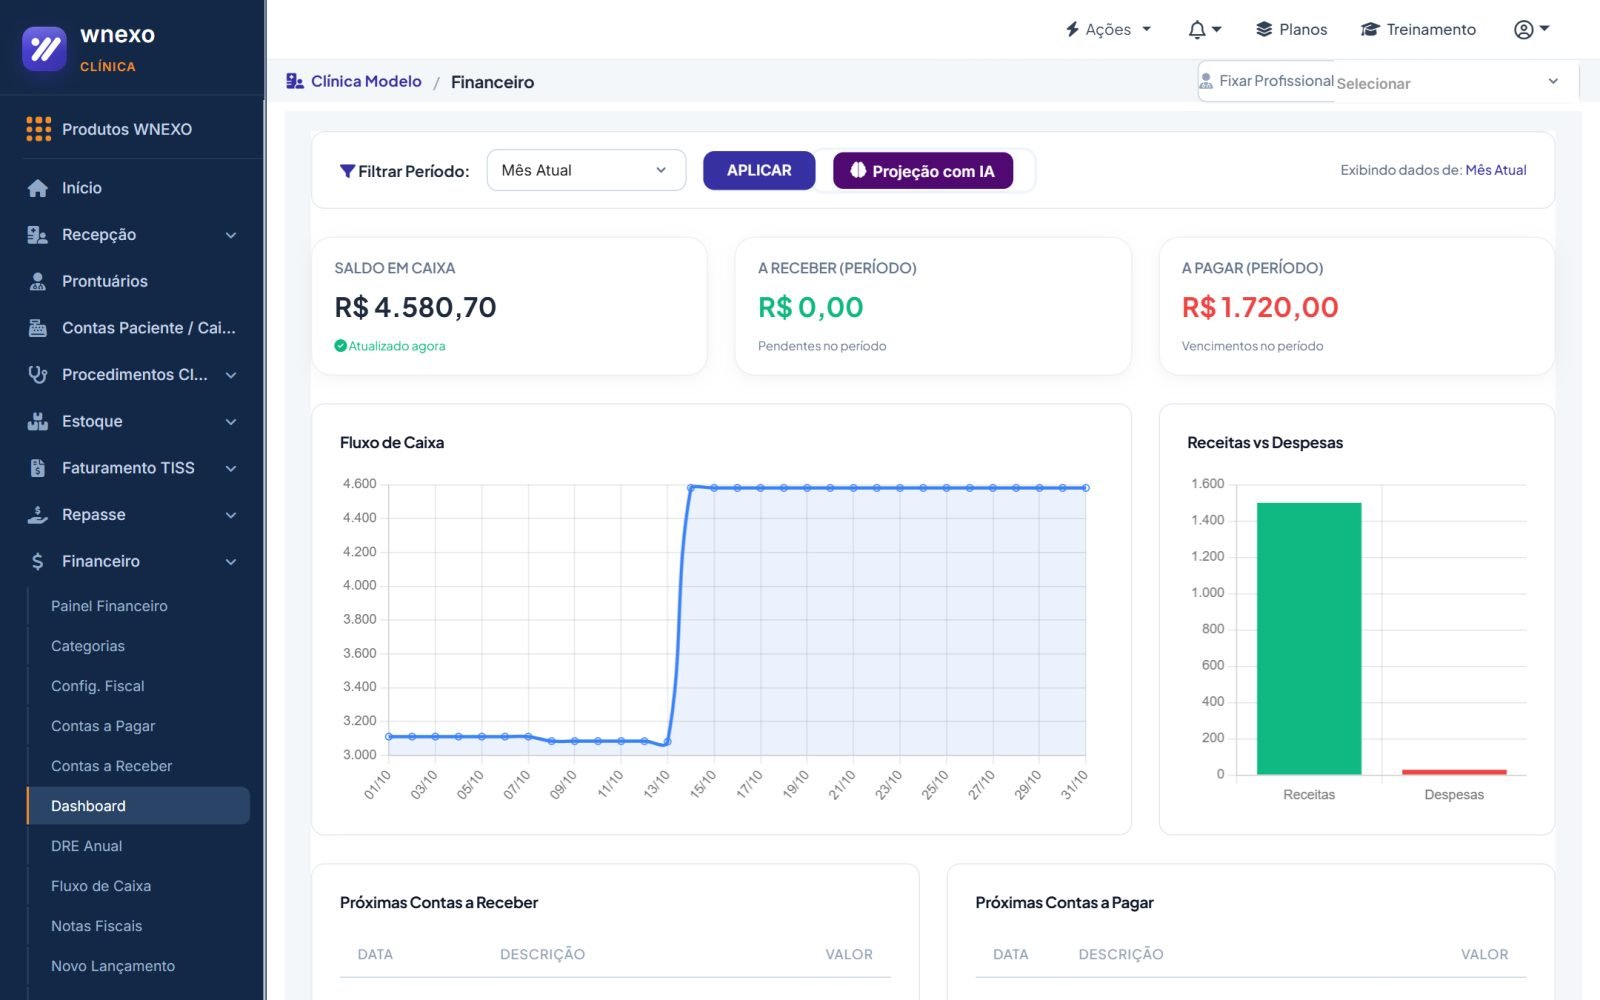Open Fluxo de Caixa submenu item
Image resolution: width=1600 pixels, height=1000 pixels.
click(101, 886)
